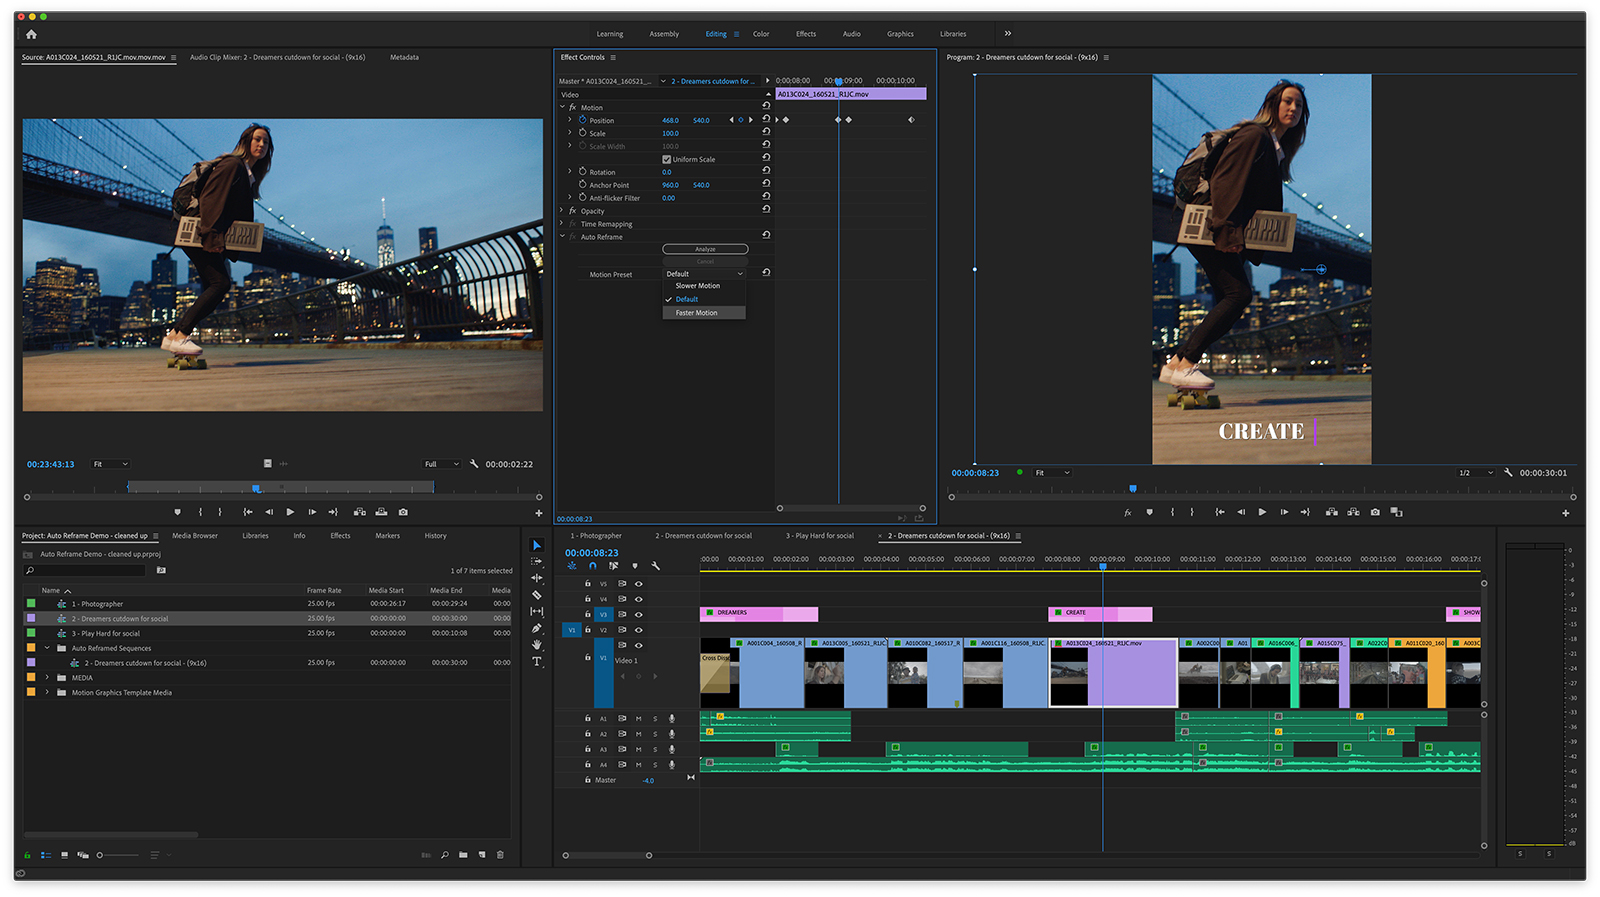The width and height of the screenshot is (1600, 897).
Task: Select the Track Select Forward tool
Action: tap(537, 562)
